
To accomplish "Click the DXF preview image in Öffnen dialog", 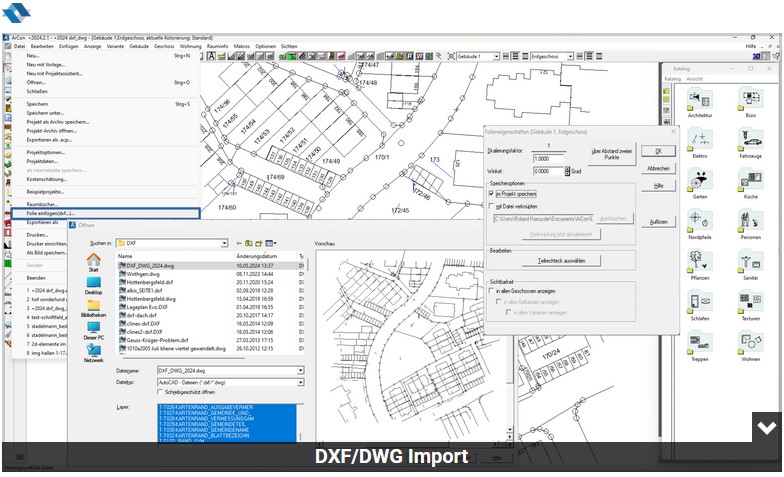I will point(411,345).
